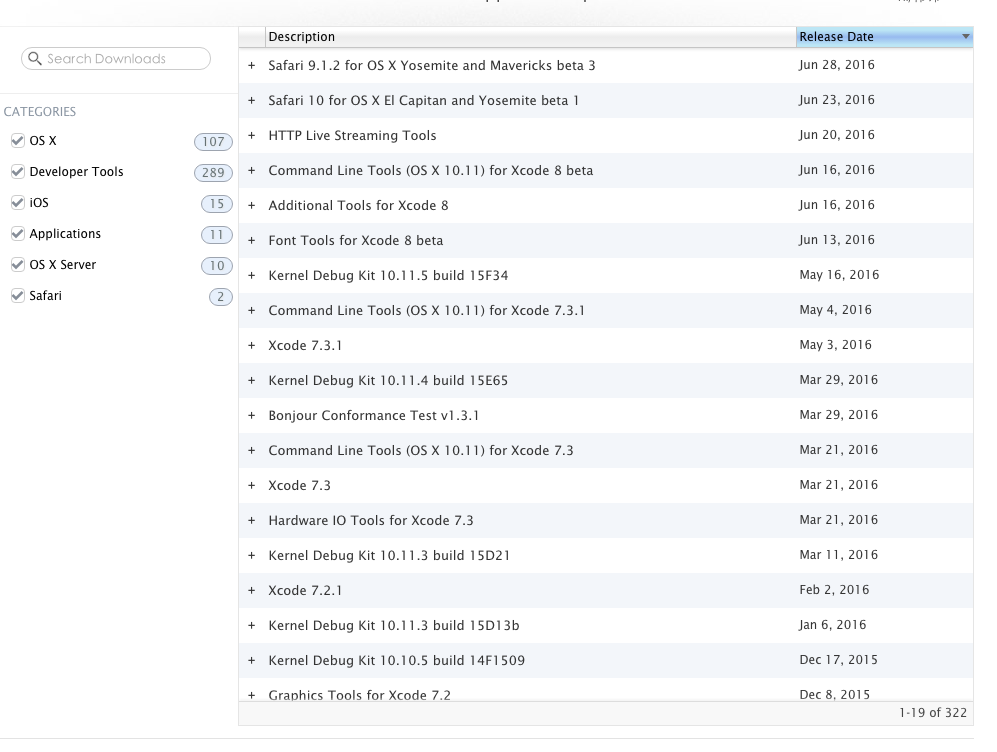Sort by the Release Date column header

[x=884, y=37]
